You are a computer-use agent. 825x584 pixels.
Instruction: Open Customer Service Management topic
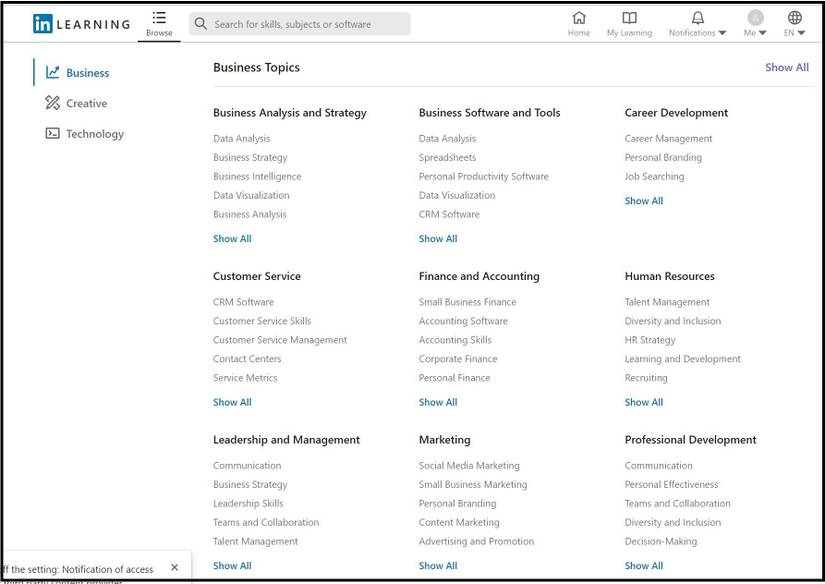280,340
